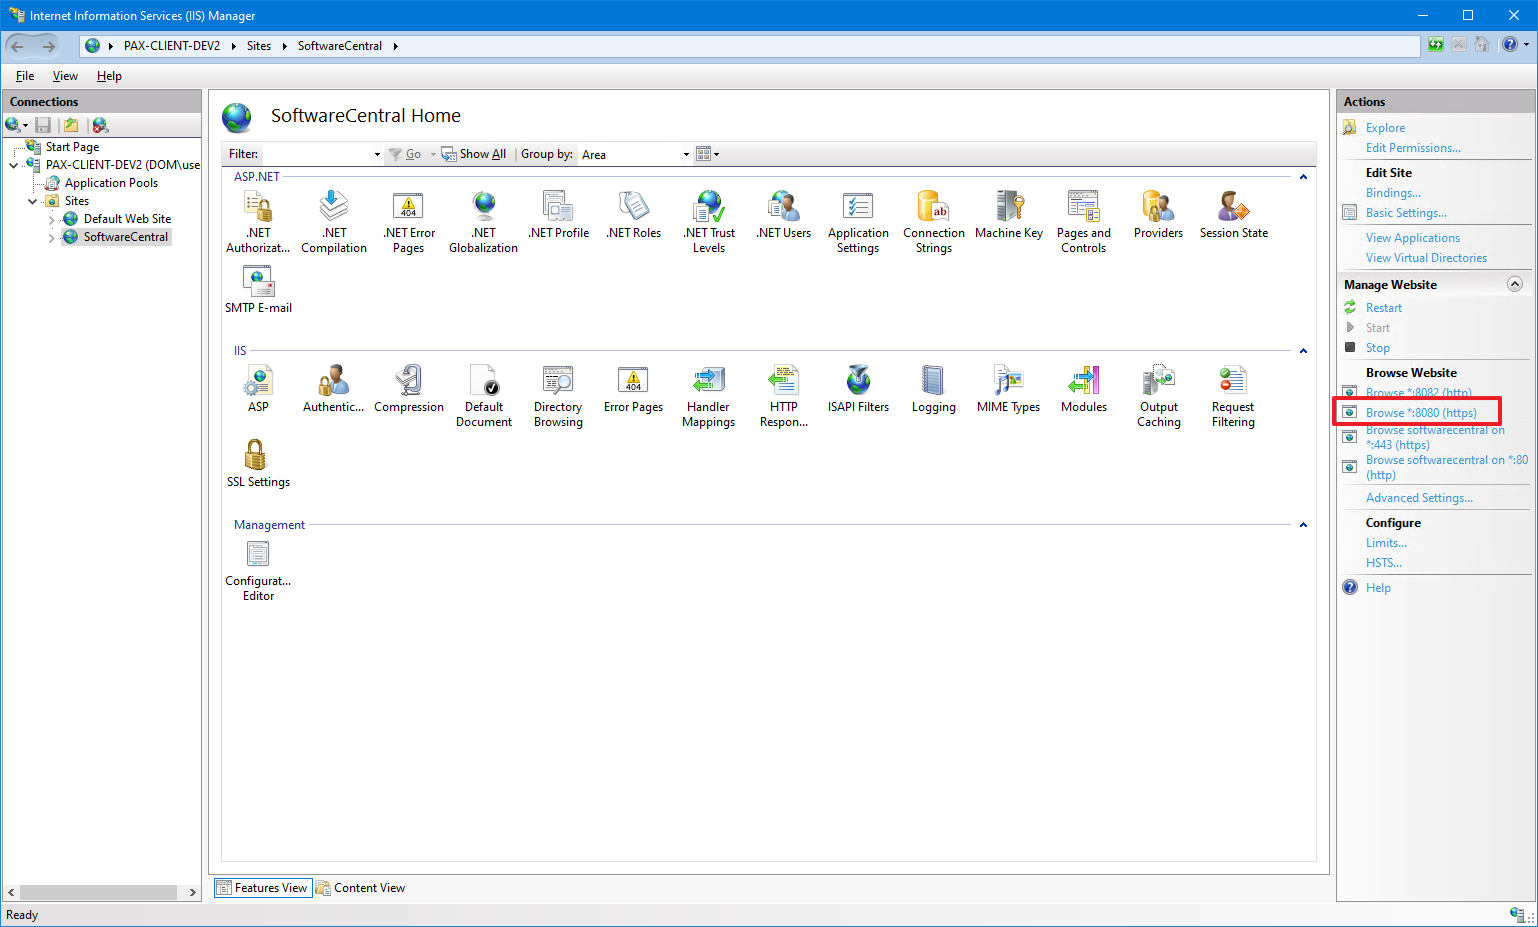Image resolution: width=1538 pixels, height=927 pixels.
Task: Collapse the Manage Website actions section
Action: tap(1514, 285)
